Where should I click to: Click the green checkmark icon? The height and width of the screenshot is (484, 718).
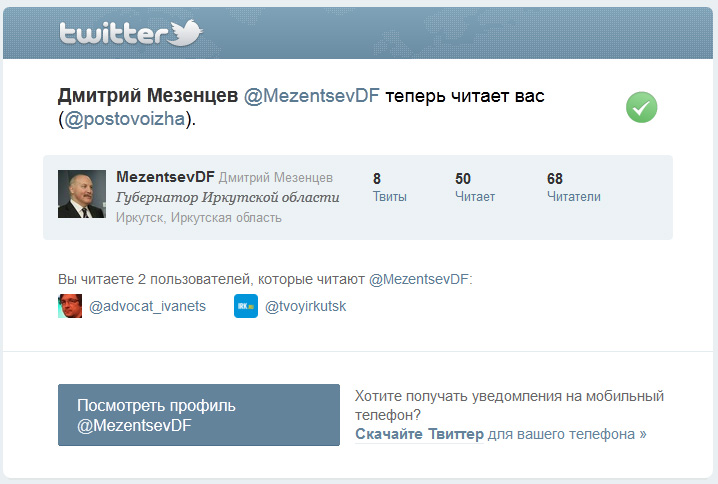641,107
